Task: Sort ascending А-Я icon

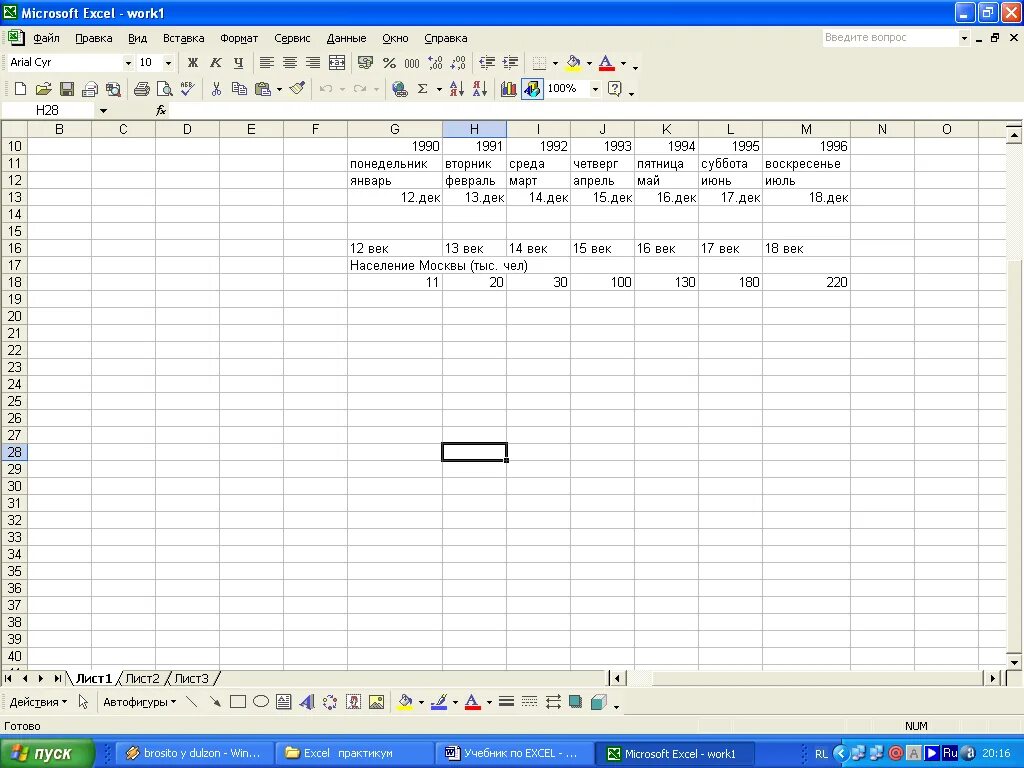Action: point(457,89)
